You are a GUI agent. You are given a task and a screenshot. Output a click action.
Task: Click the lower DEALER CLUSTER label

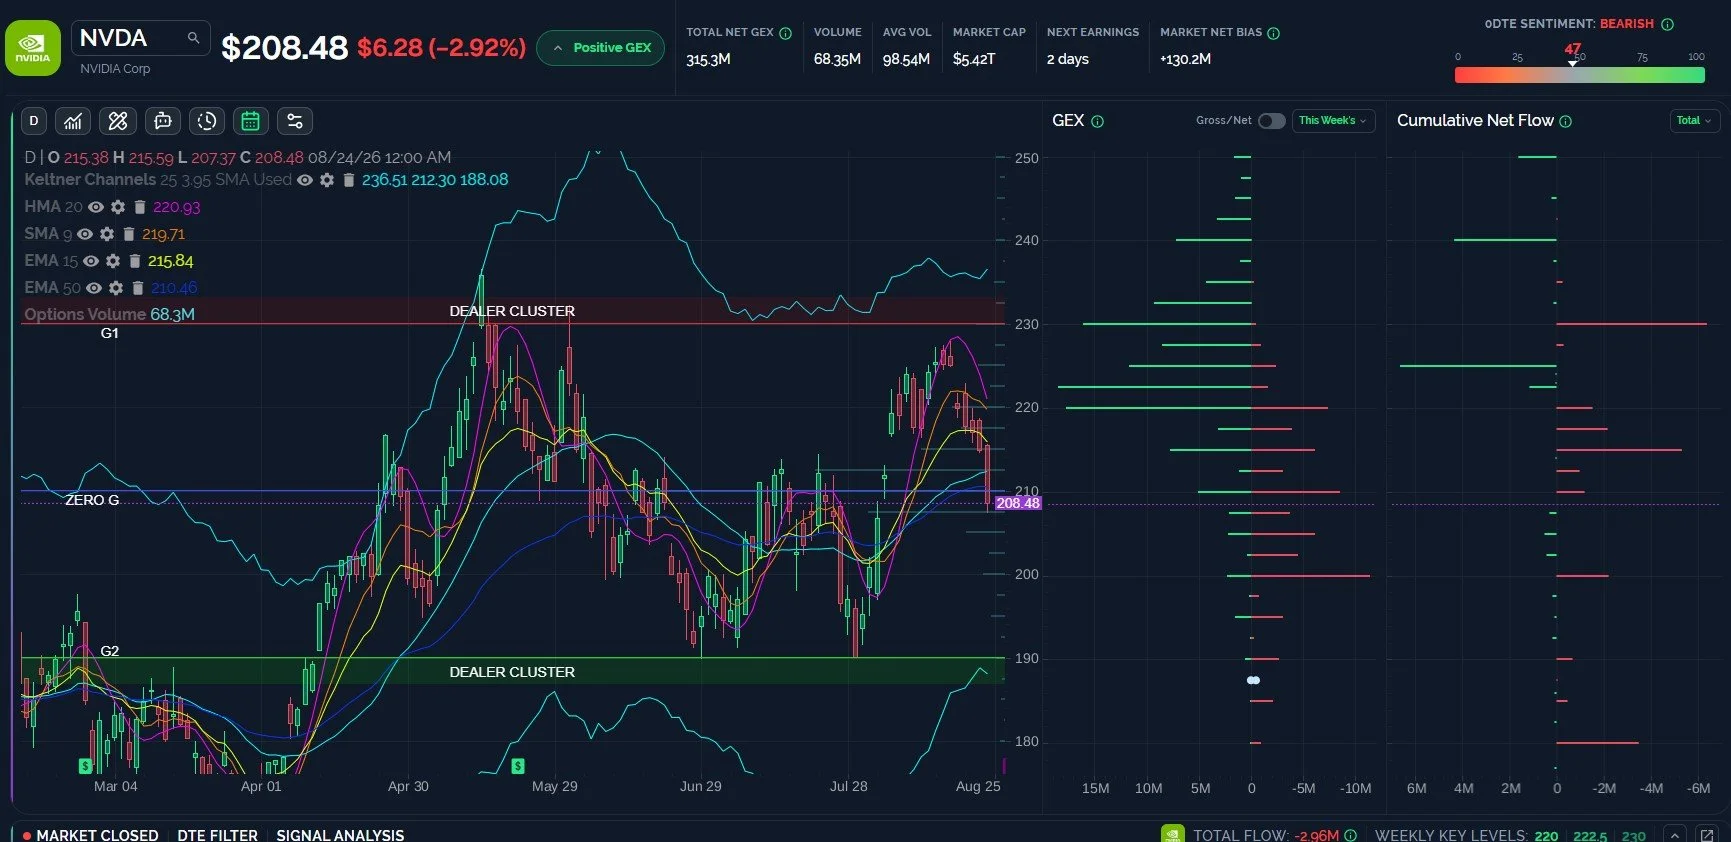coord(512,672)
